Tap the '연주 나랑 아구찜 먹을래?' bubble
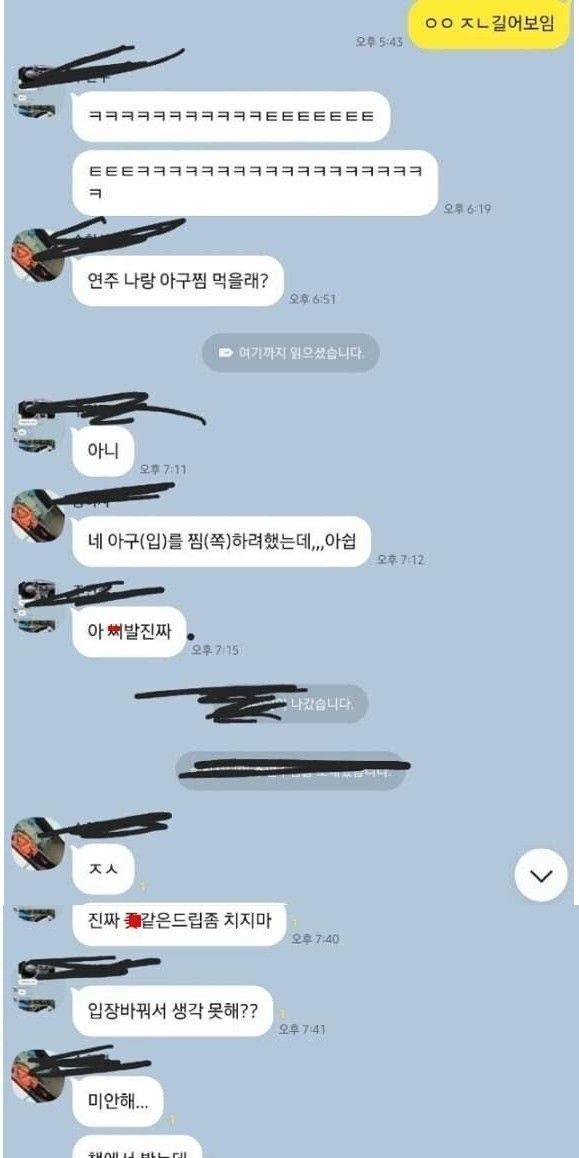Screen dimensions: 579x1158 click(178, 281)
